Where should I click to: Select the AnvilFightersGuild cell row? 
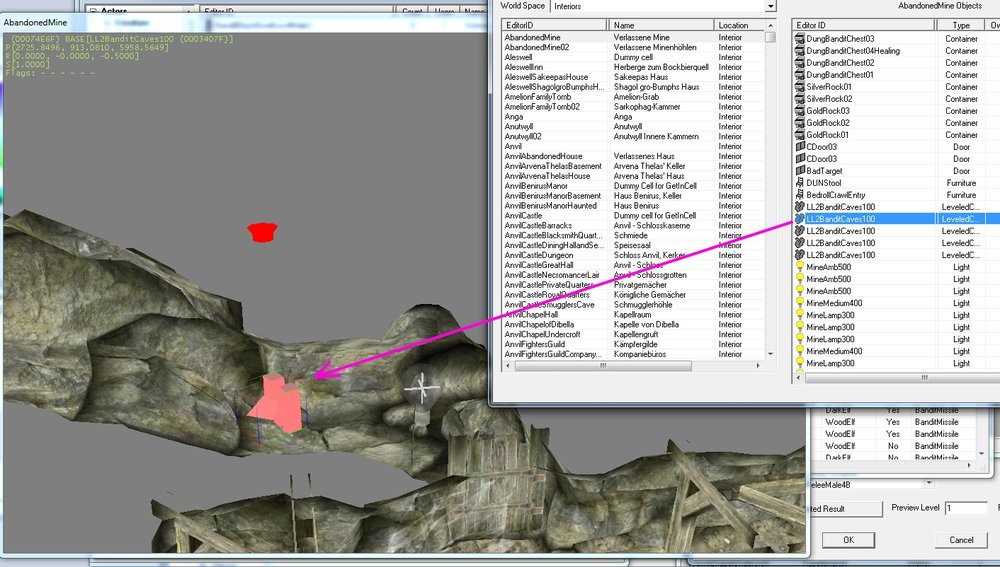coord(633,344)
